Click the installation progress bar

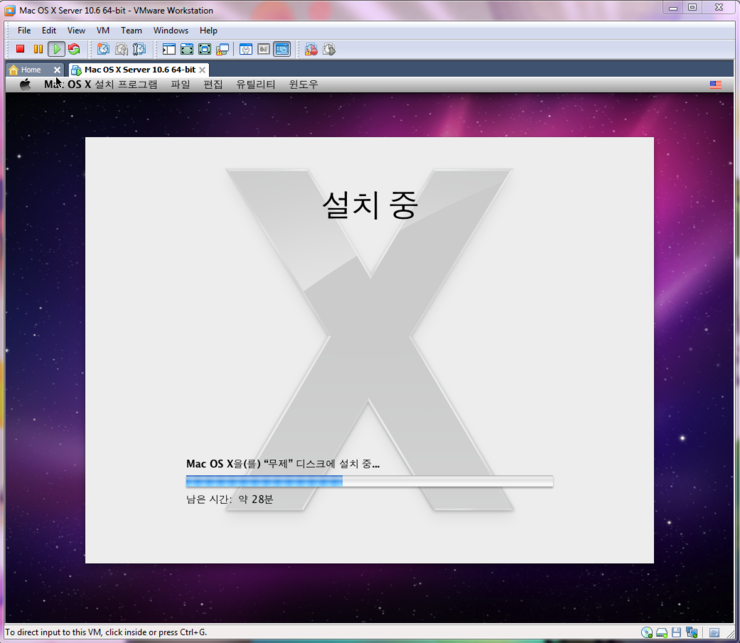click(x=370, y=481)
